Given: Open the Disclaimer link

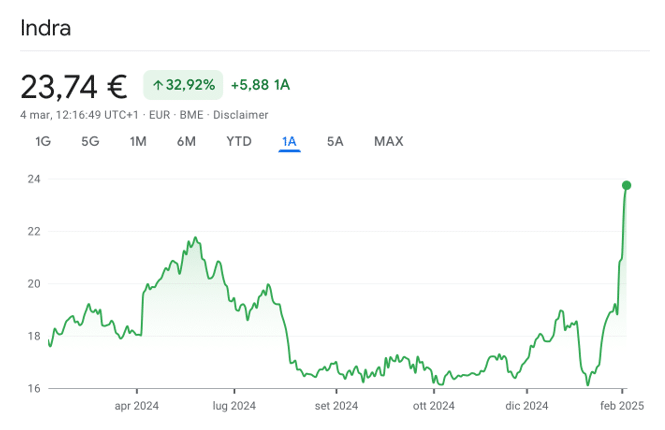Looking at the screenshot, I should coord(240,115).
